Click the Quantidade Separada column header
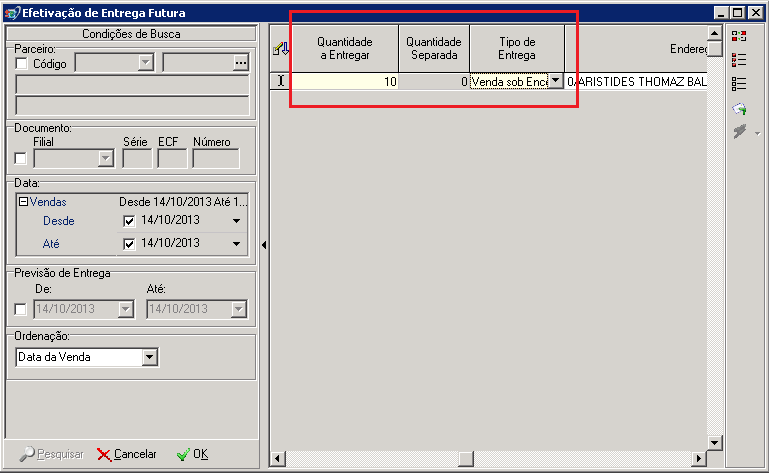The height and width of the screenshot is (473, 769). pyautogui.click(x=434, y=49)
